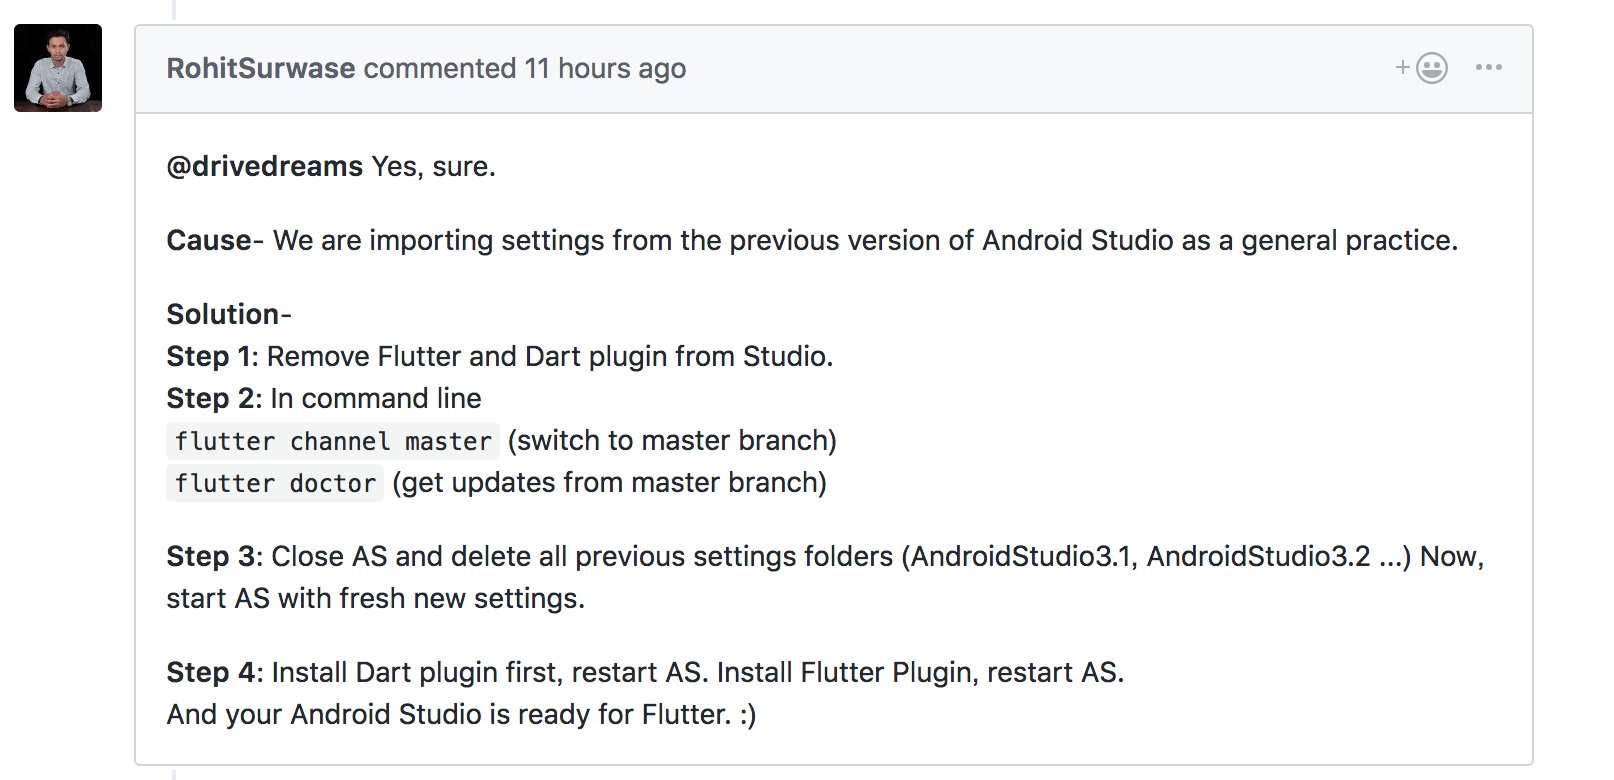Click RohitSurwase's profile avatar picture
The image size is (1614, 780).
point(58,68)
